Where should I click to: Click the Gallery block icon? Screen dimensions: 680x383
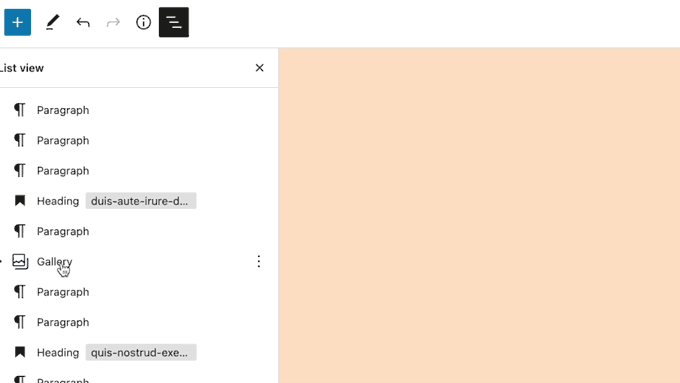coord(20,262)
